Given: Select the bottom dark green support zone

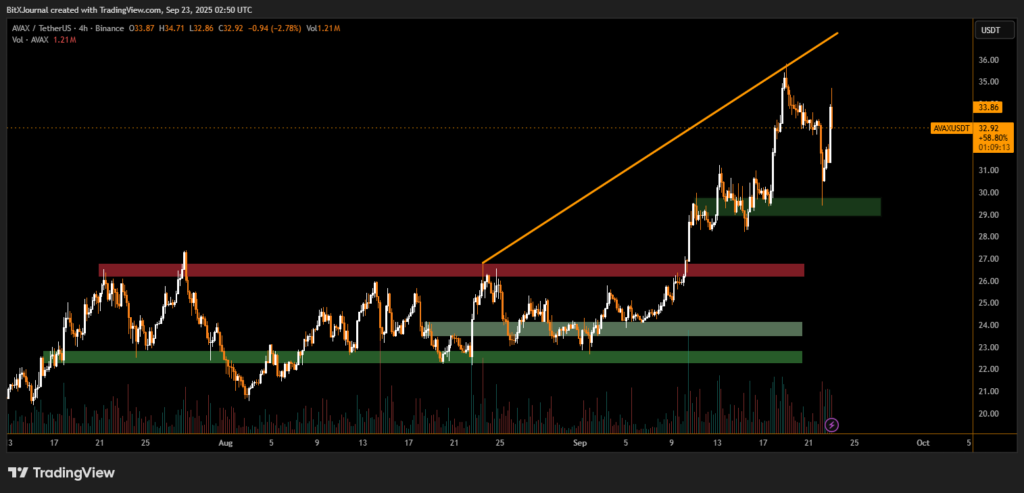Looking at the screenshot, I should point(430,357).
